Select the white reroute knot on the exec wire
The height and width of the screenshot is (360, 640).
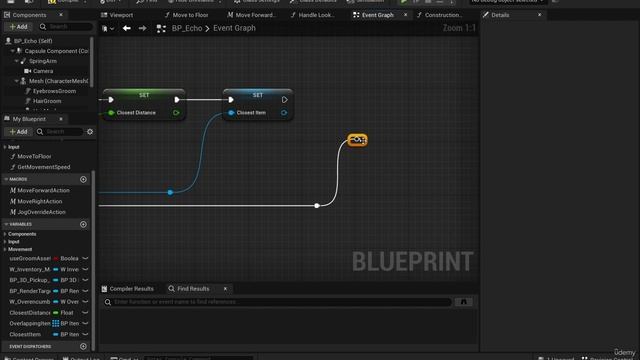(317, 205)
